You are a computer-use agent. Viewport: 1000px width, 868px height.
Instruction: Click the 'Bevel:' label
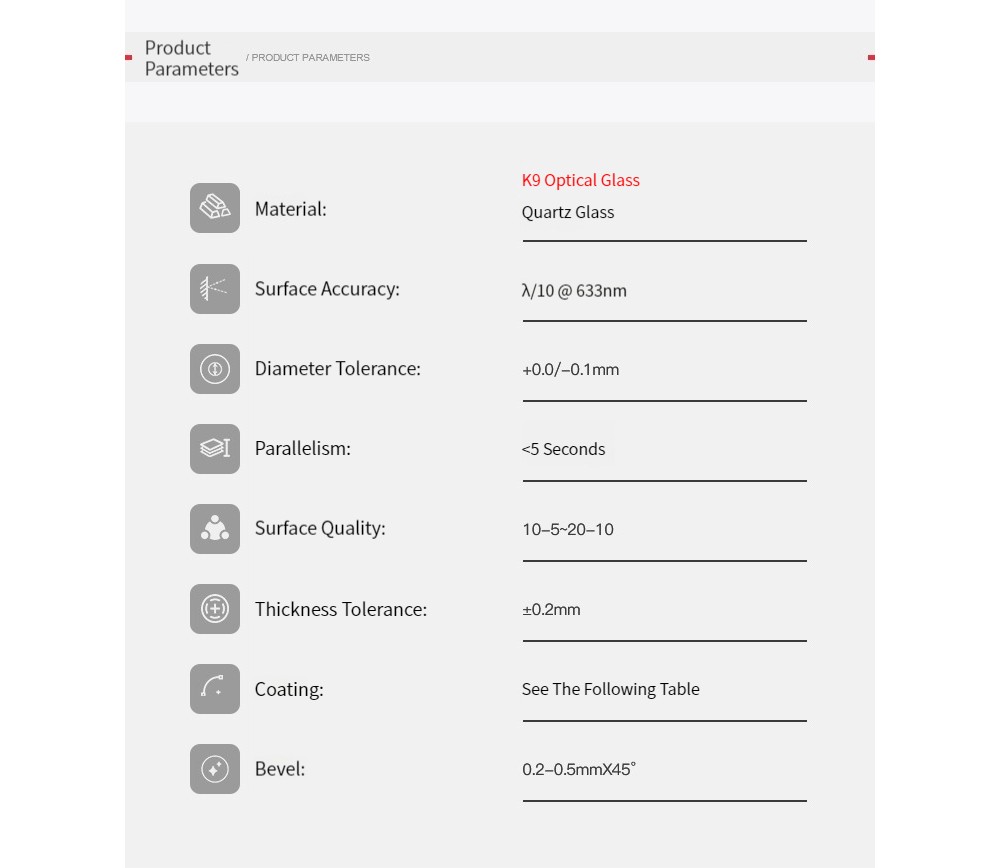[280, 769]
